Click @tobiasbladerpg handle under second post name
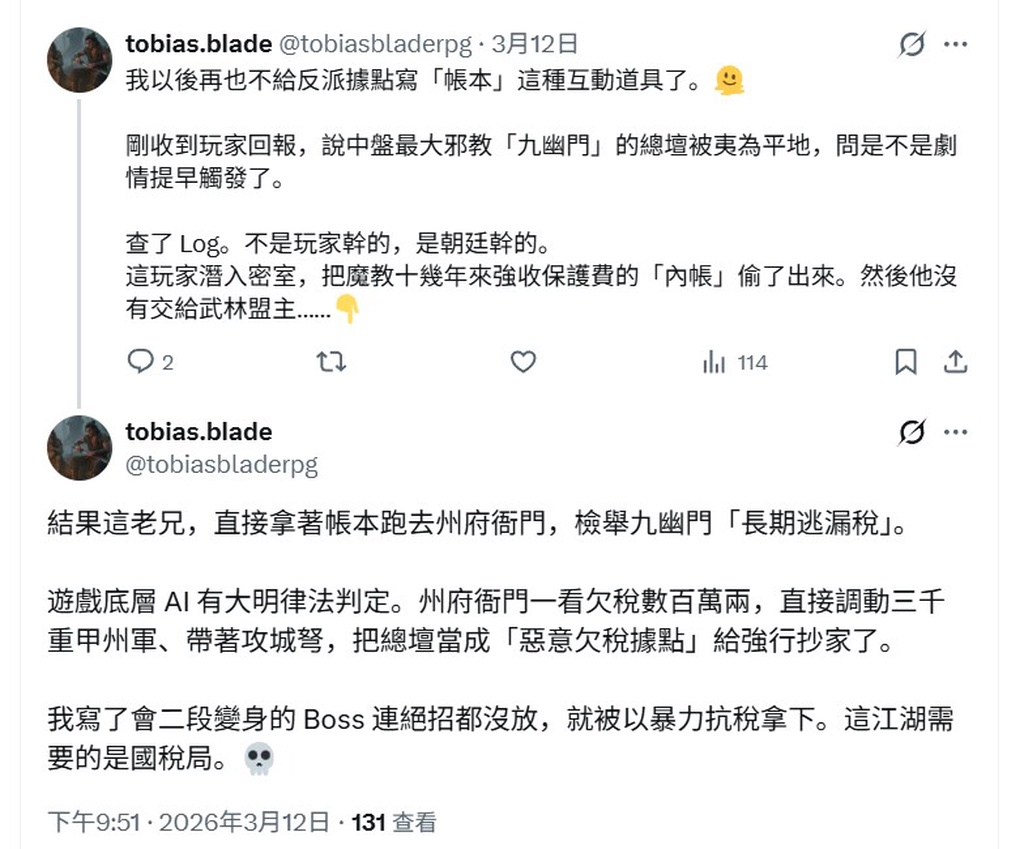Viewport: 1024px width, 849px height. [x=221, y=463]
